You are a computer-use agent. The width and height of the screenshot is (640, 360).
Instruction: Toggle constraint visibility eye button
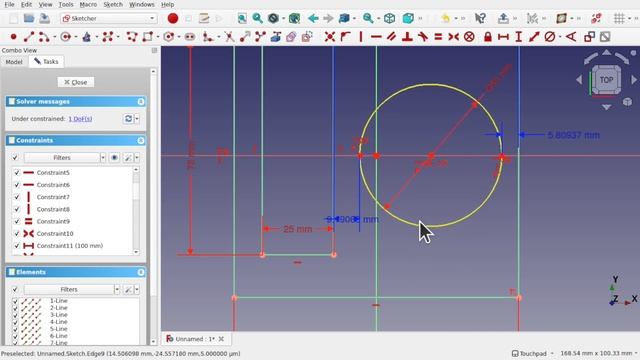[x=114, y=158]
